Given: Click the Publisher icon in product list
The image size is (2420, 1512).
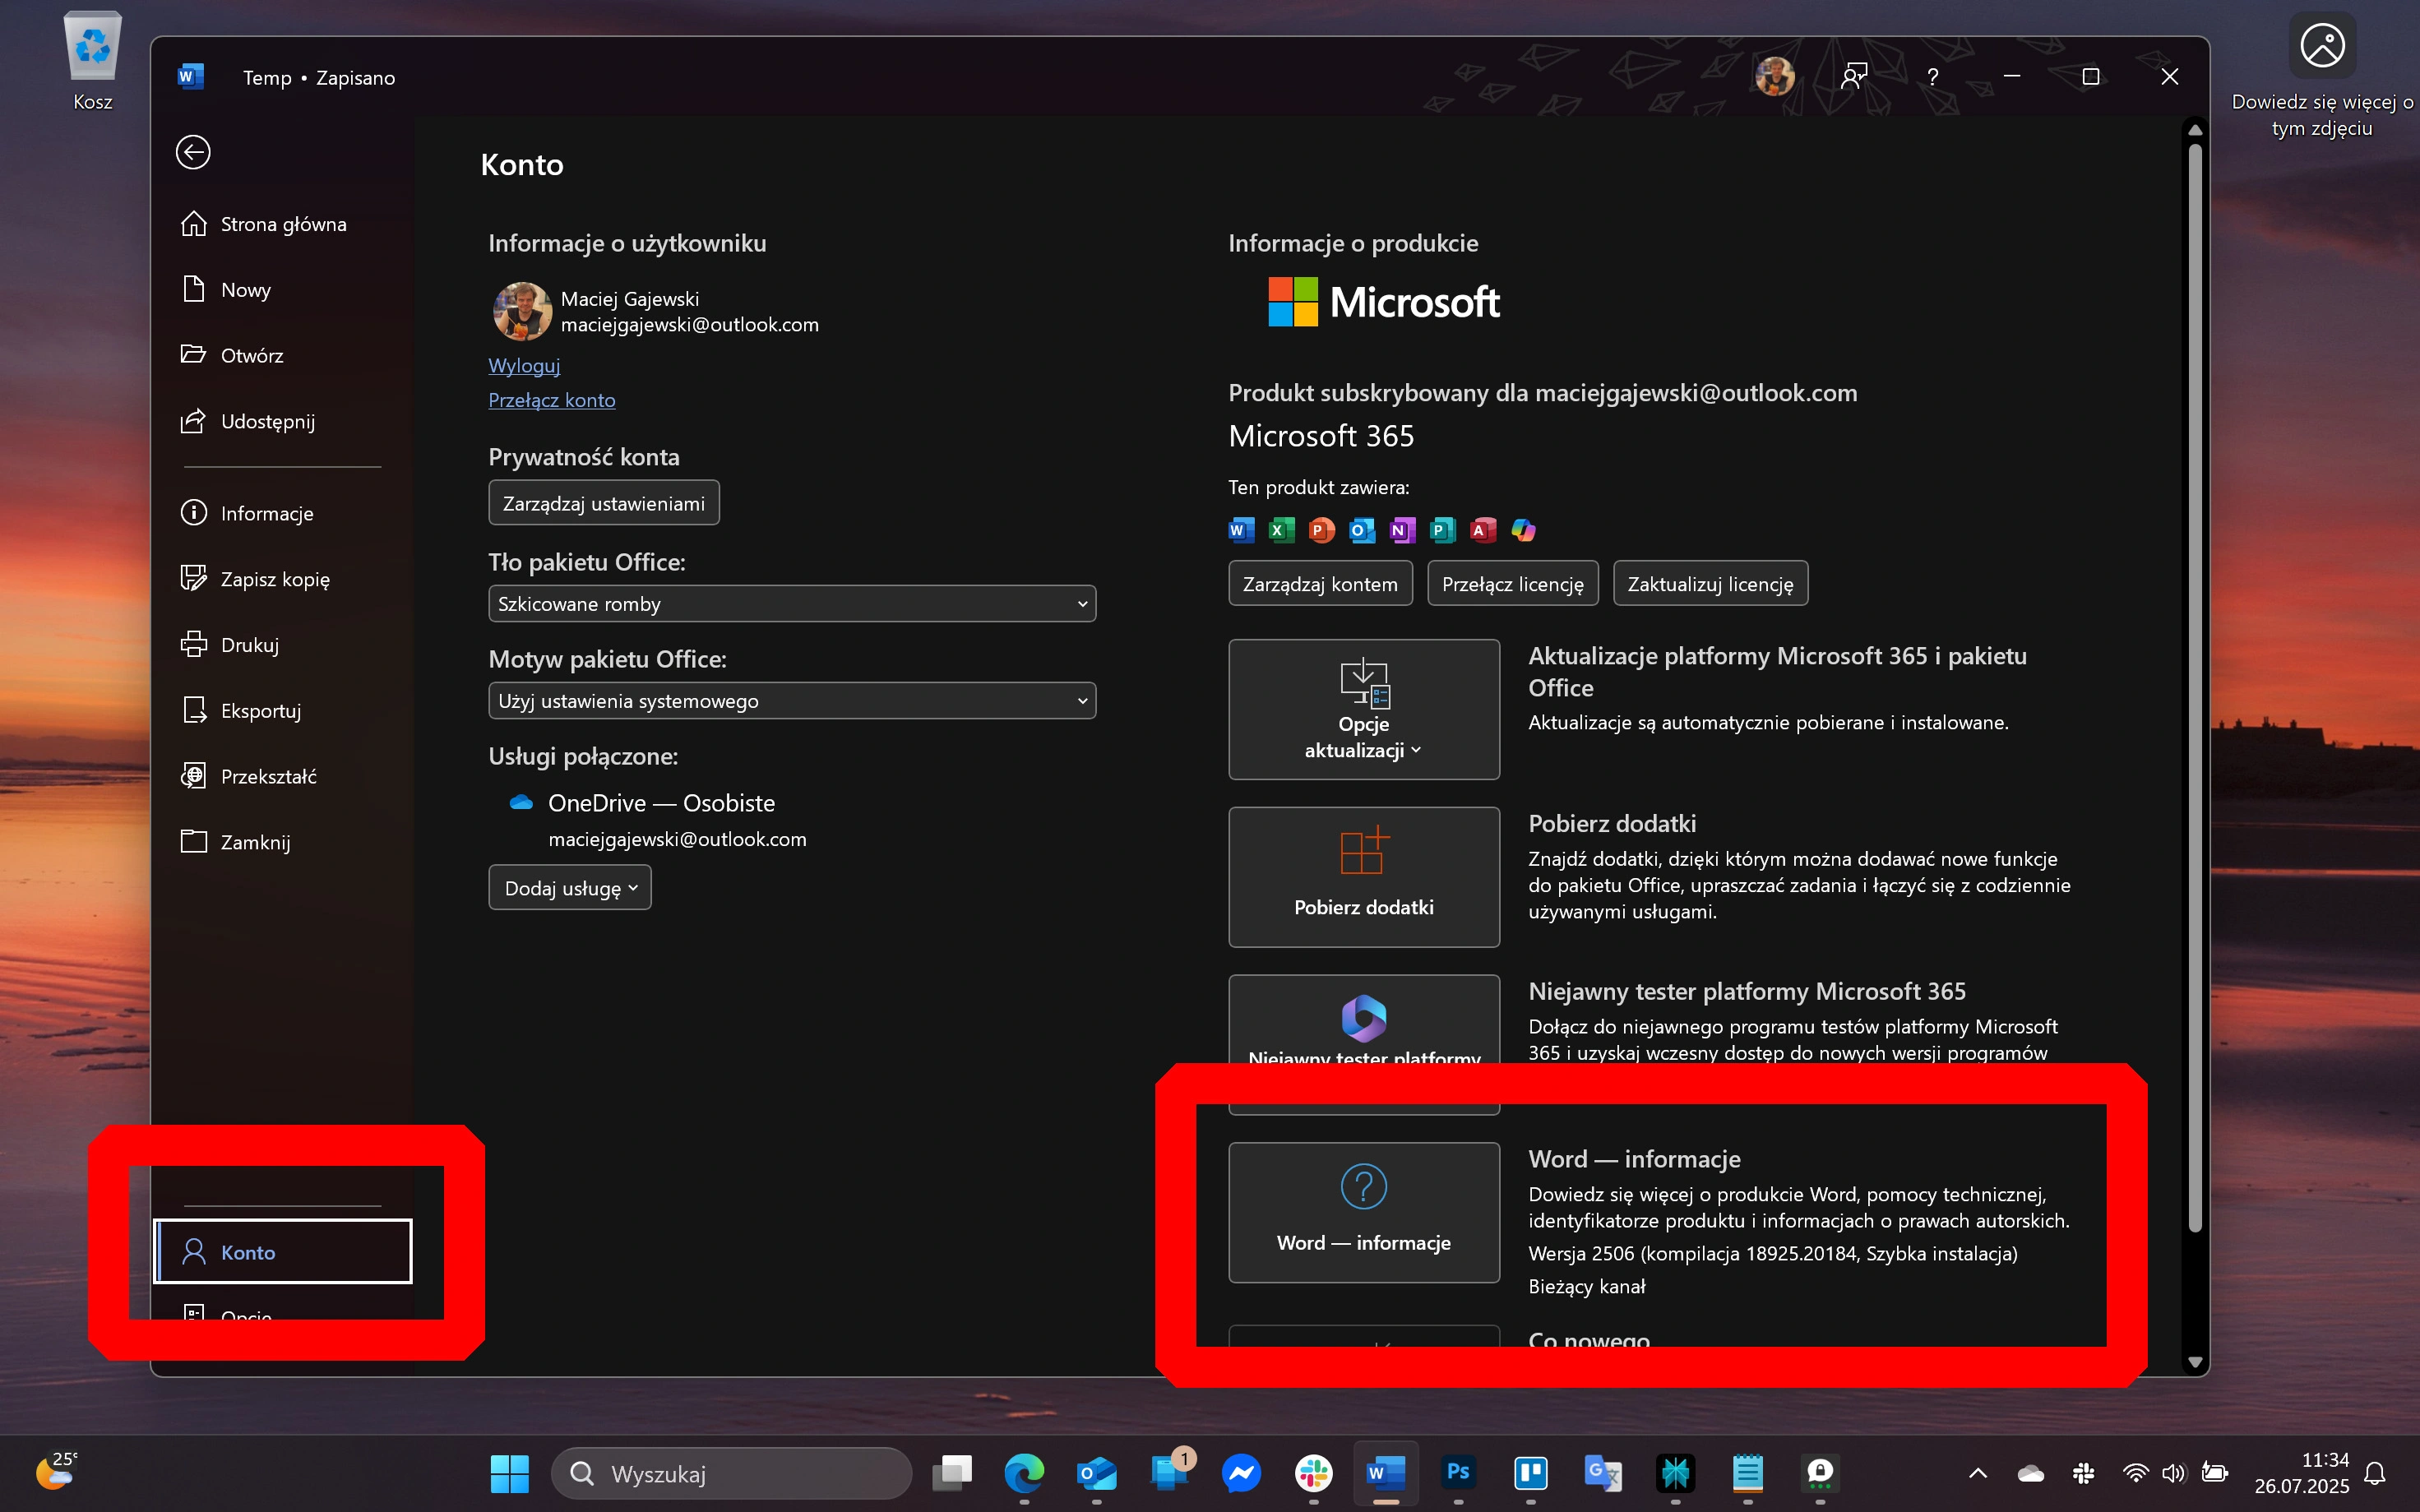Looking at the screenshot, I should 1442,530.
